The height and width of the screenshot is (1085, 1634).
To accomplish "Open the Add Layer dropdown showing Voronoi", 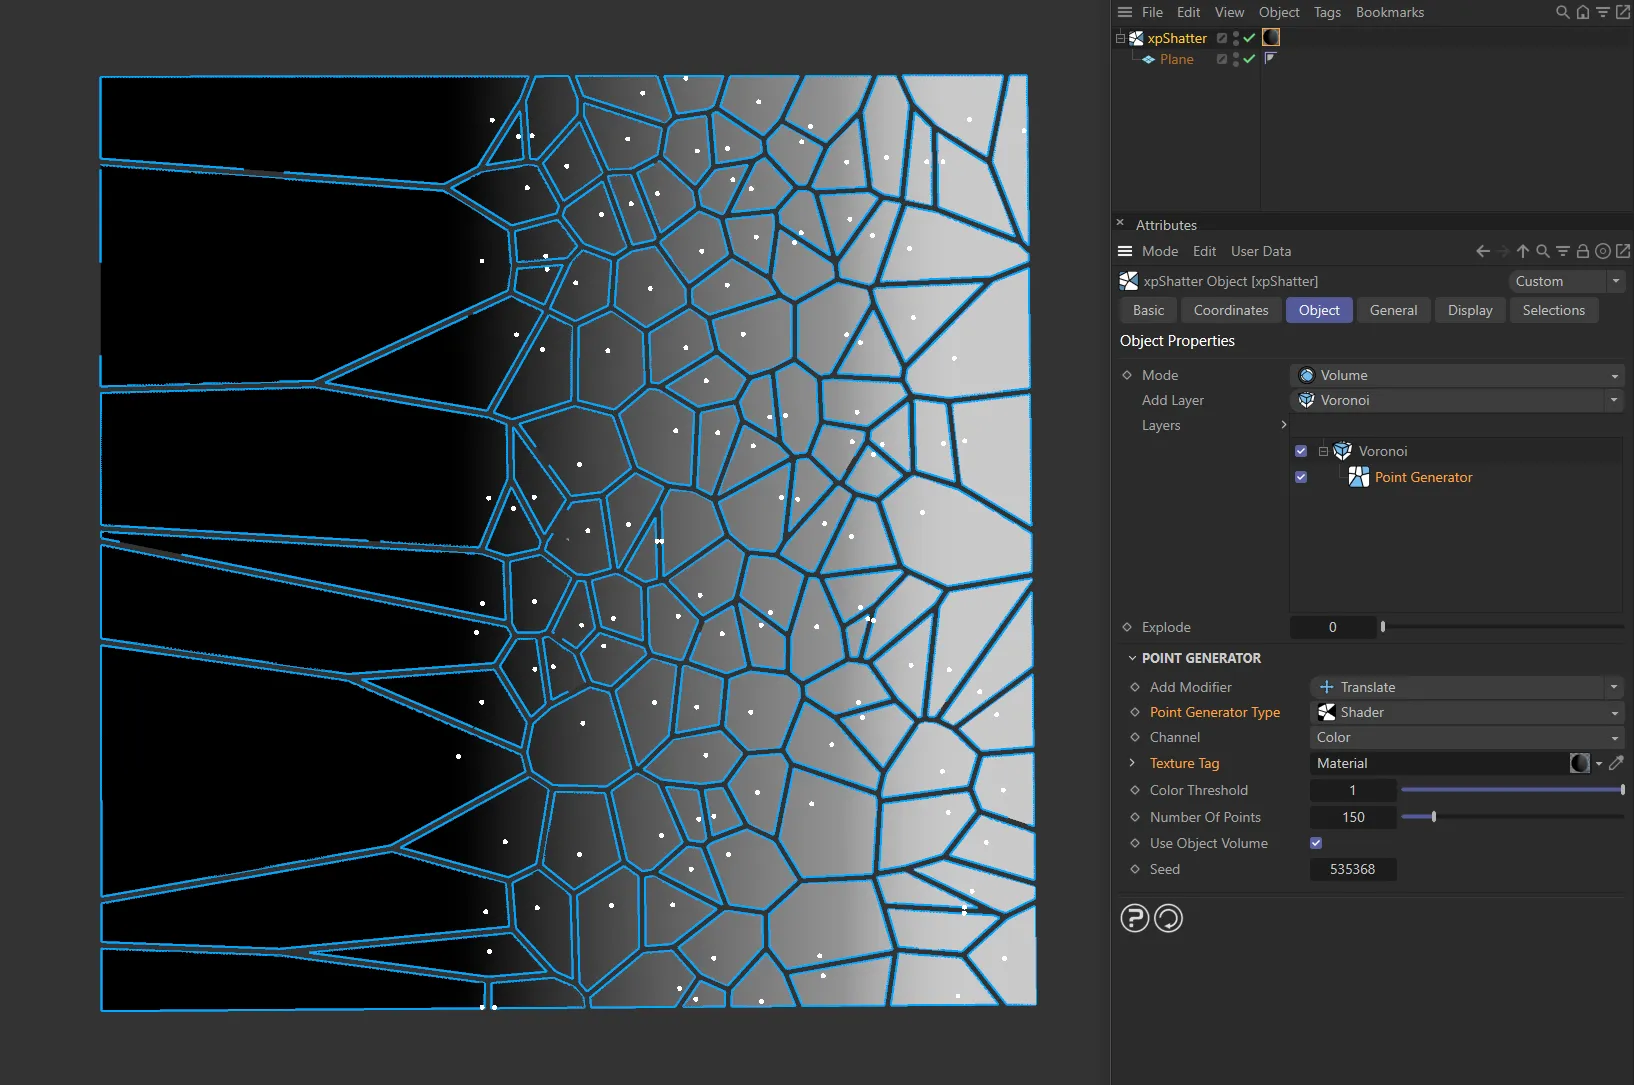I will pyautogui.click(x=1456, y=400).
